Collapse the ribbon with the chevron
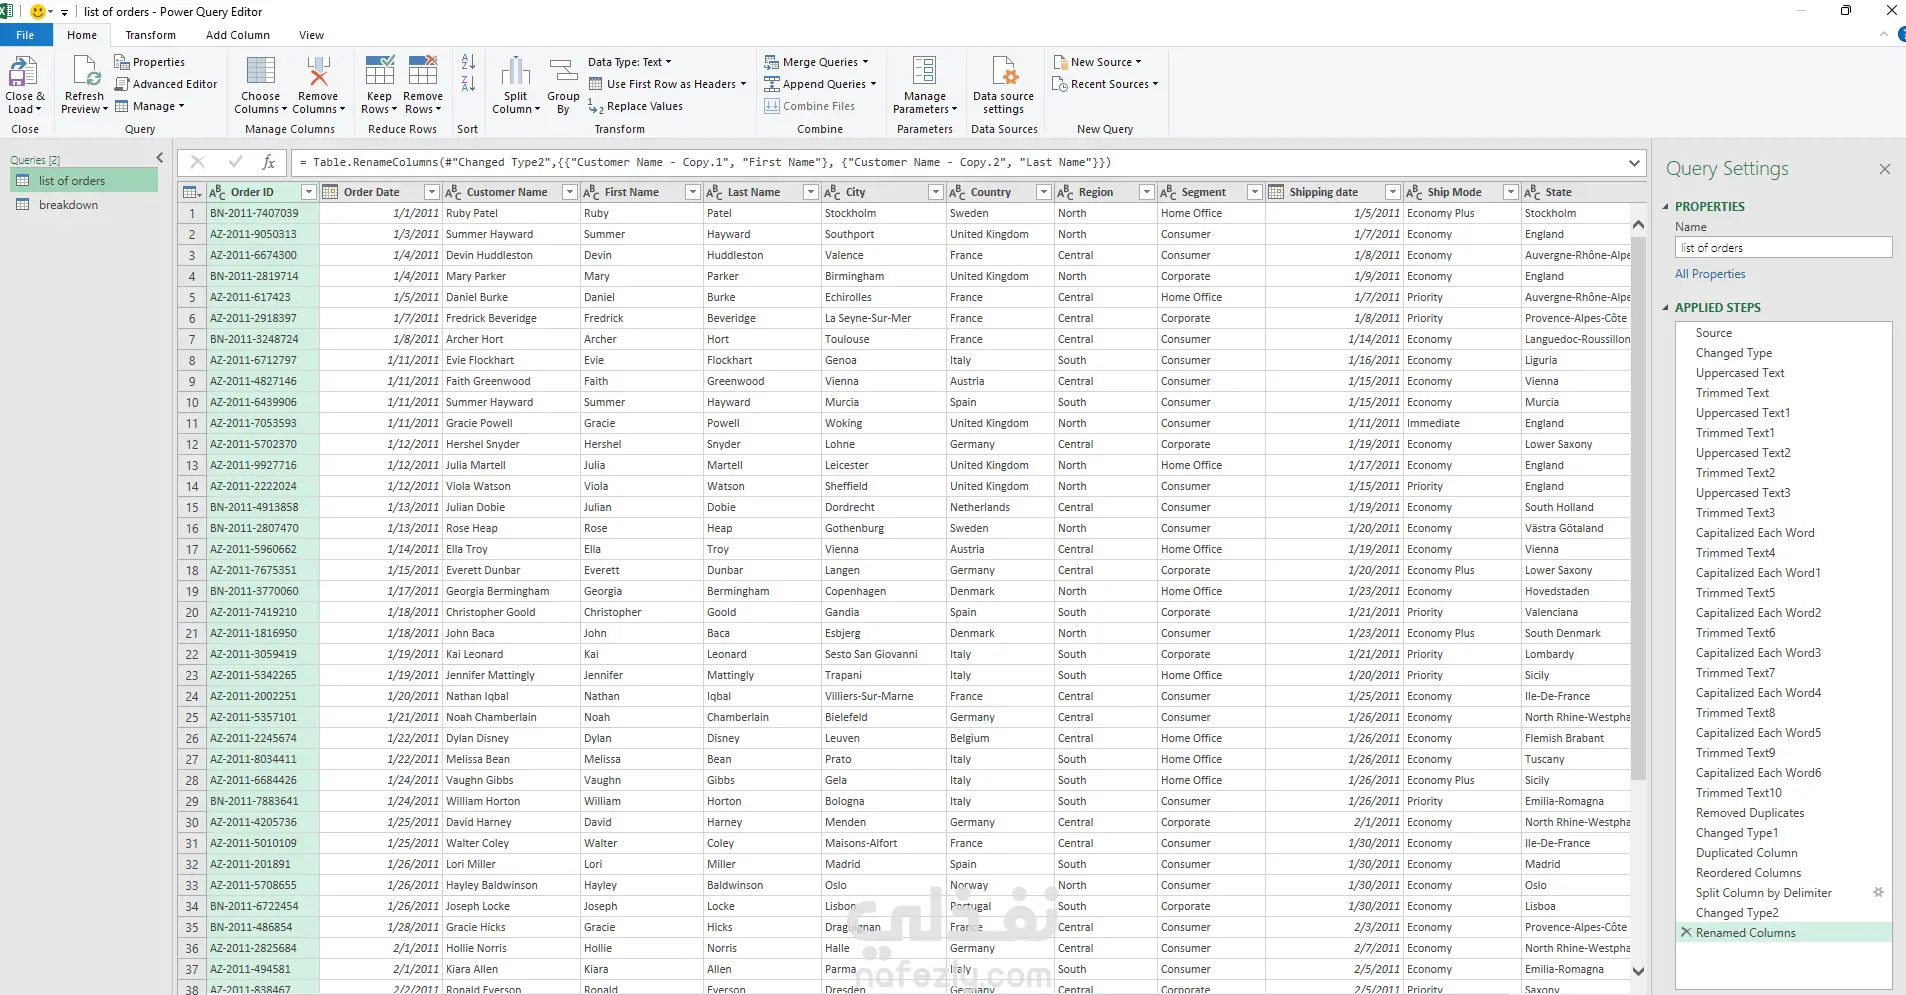 pyautogui.click(x=1884, y=35)
